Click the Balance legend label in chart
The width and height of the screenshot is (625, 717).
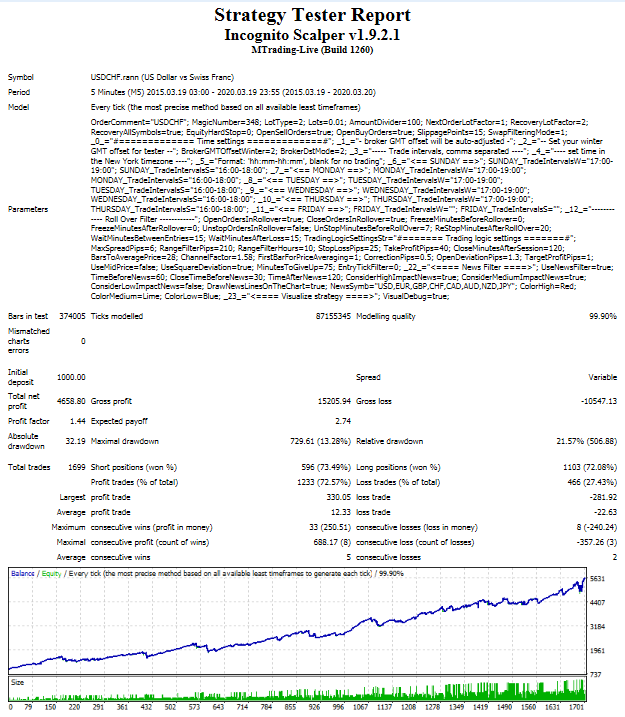[23, 574]
